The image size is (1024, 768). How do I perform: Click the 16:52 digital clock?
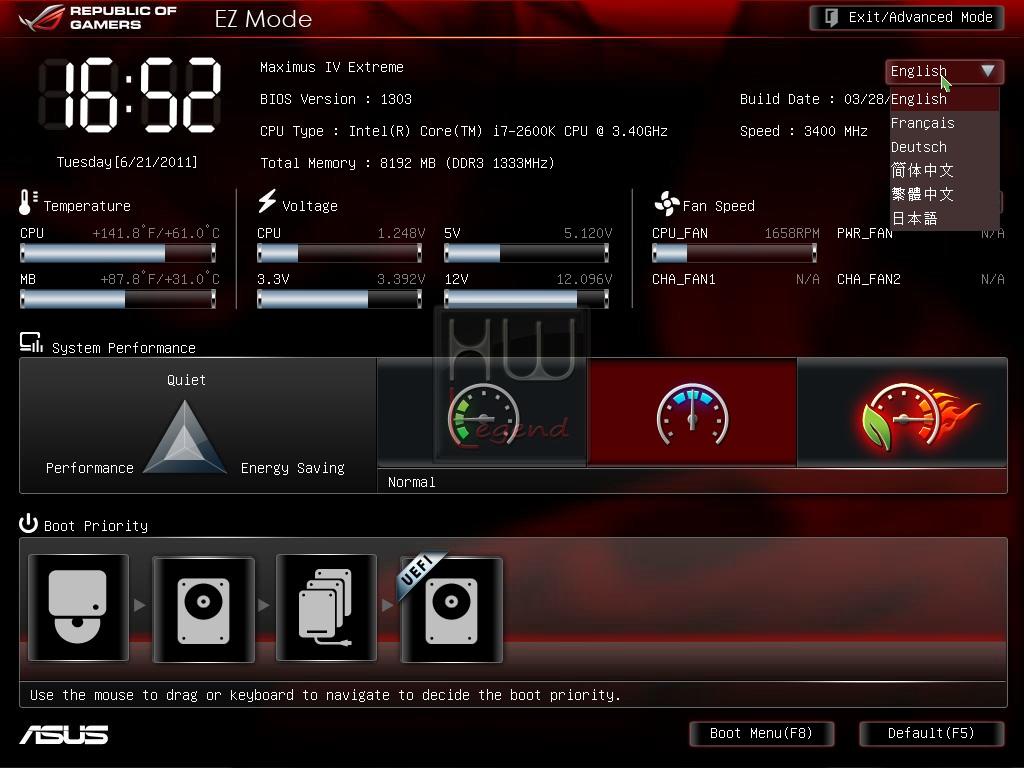(131, 95)
